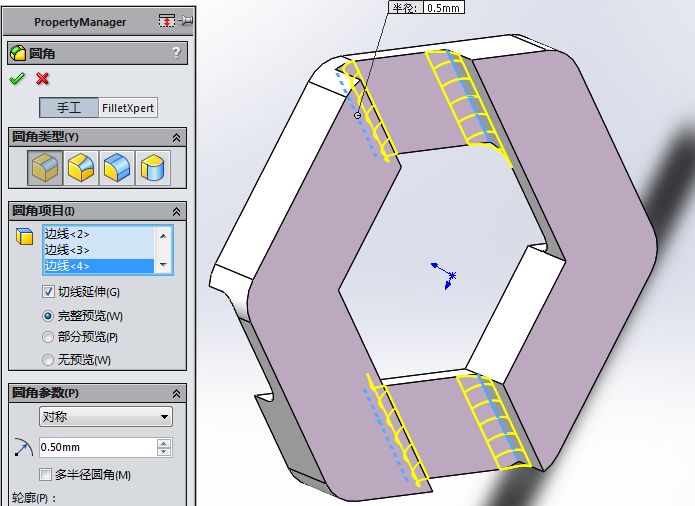Open fillet help question mark
This screenshot has height=506, width=695.
coord(176,53)
